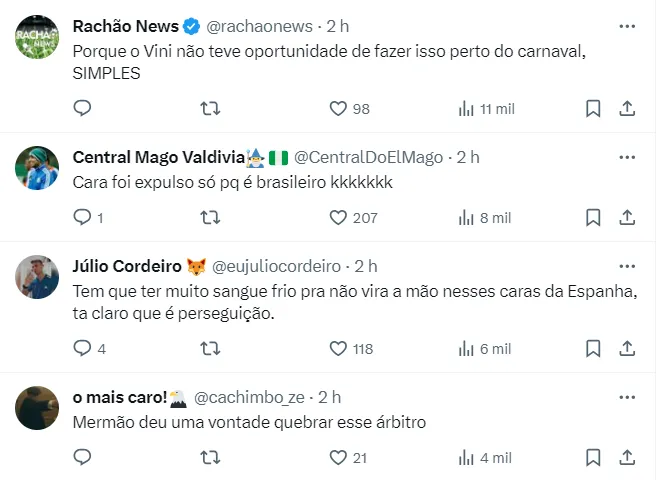Share Júlio Cordeiro's tweet
The image size is (657, 480).
(x=627, y=348)
